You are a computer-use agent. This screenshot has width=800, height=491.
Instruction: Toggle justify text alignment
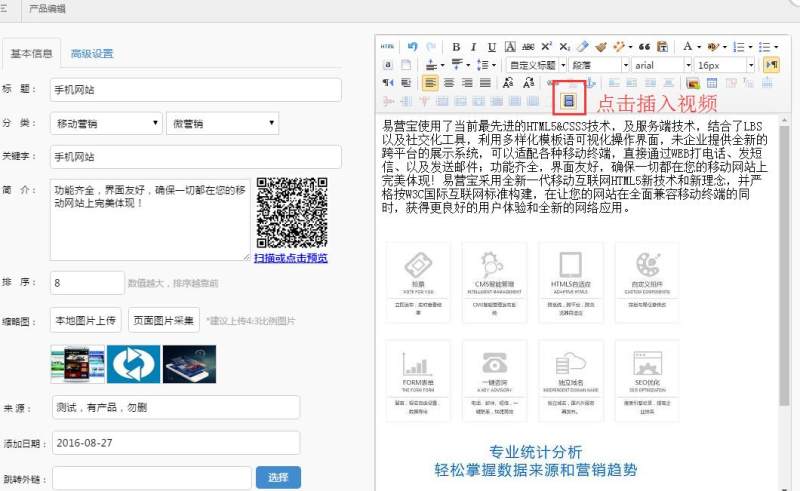coord(485,83)
